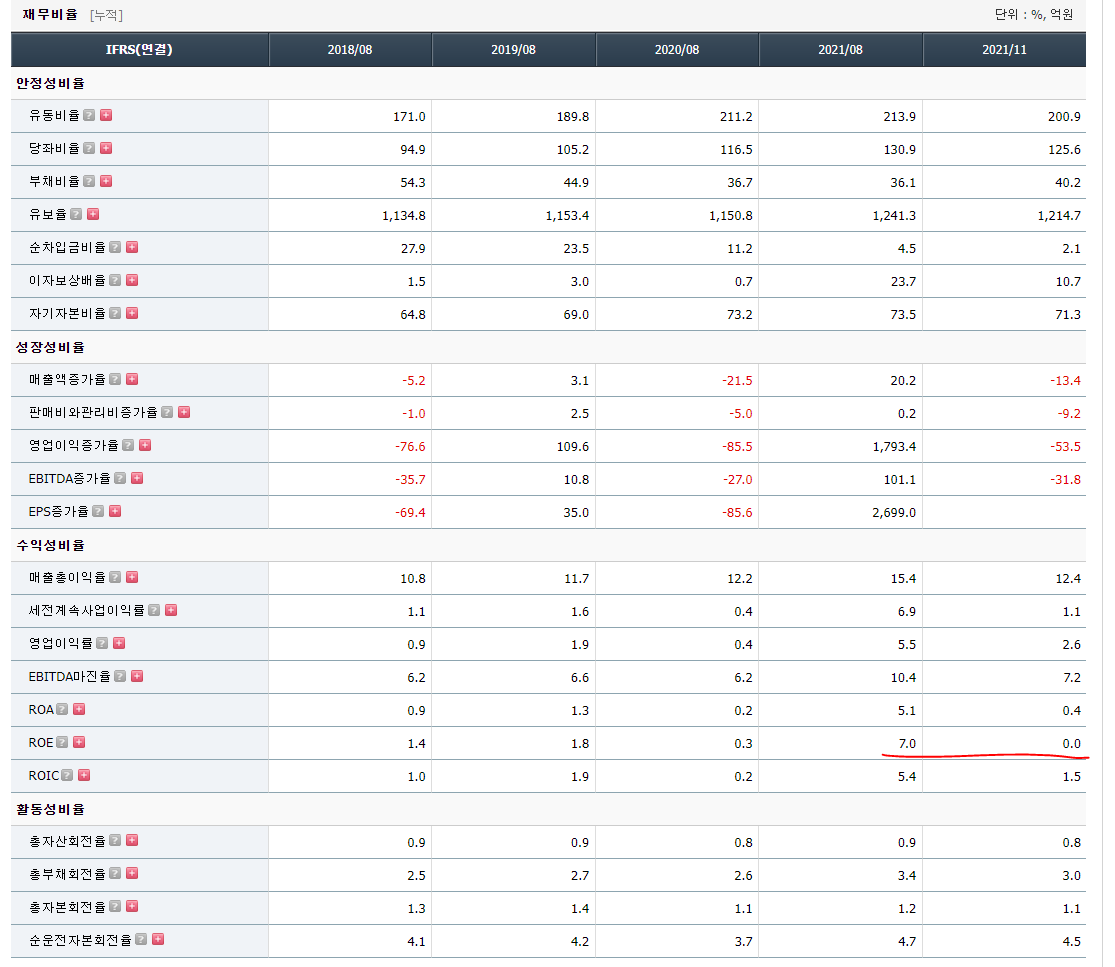Expand 이자보상배율 row with plus icon
The width and height of the screenshot is (1115, 967).
click(132, 280)
